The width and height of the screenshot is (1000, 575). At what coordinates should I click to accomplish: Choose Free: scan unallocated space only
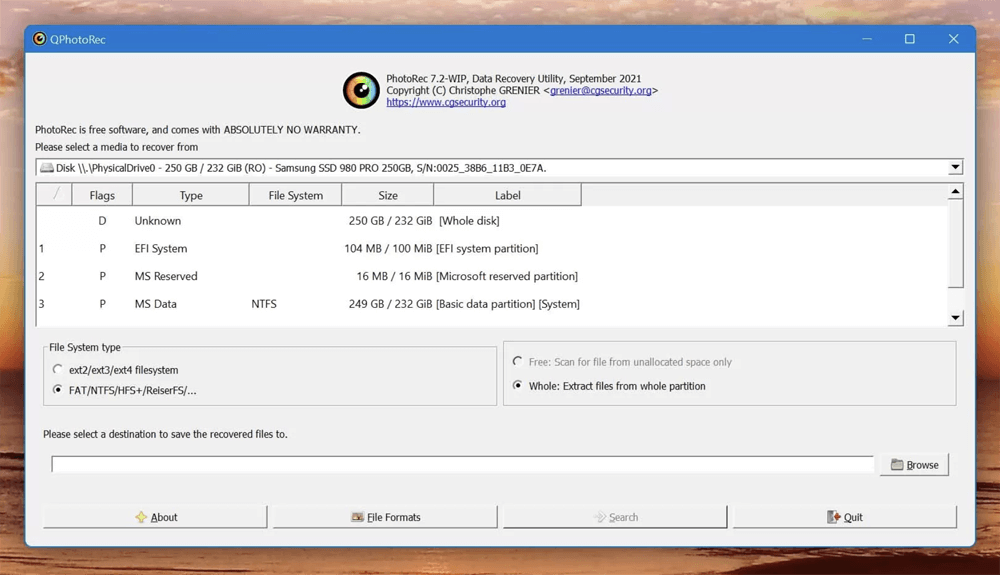[517, 361]
